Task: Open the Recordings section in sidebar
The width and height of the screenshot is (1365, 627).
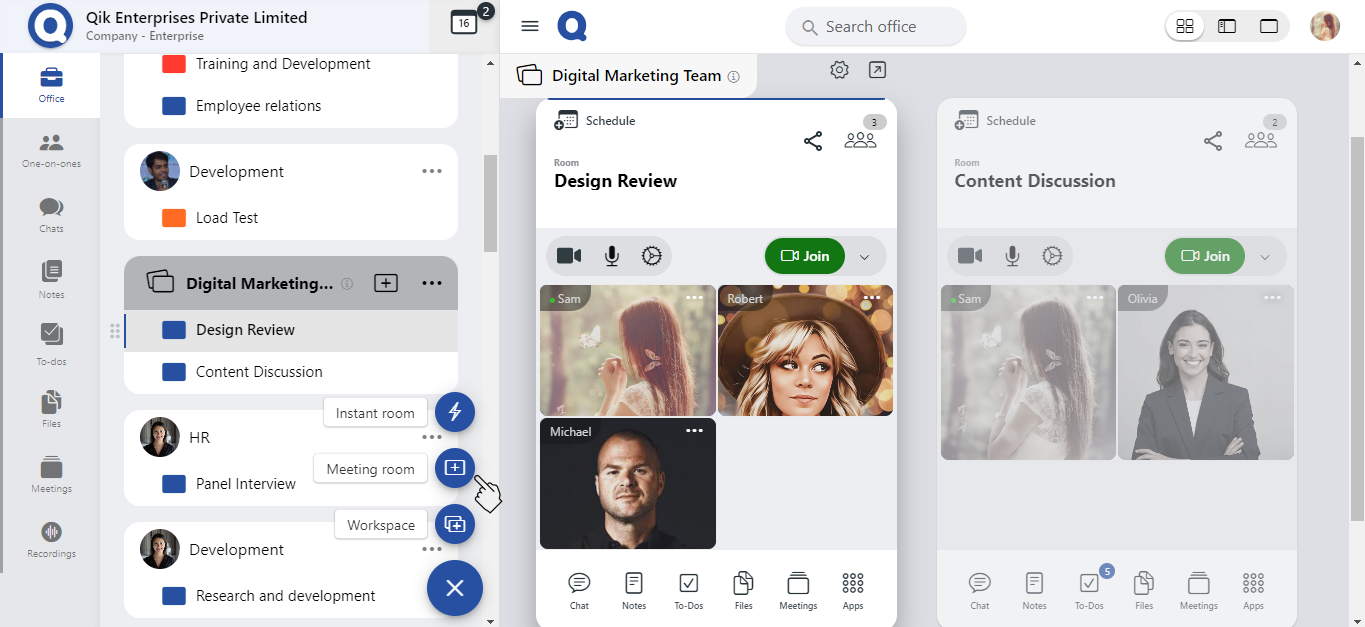Action: [51, 539]
